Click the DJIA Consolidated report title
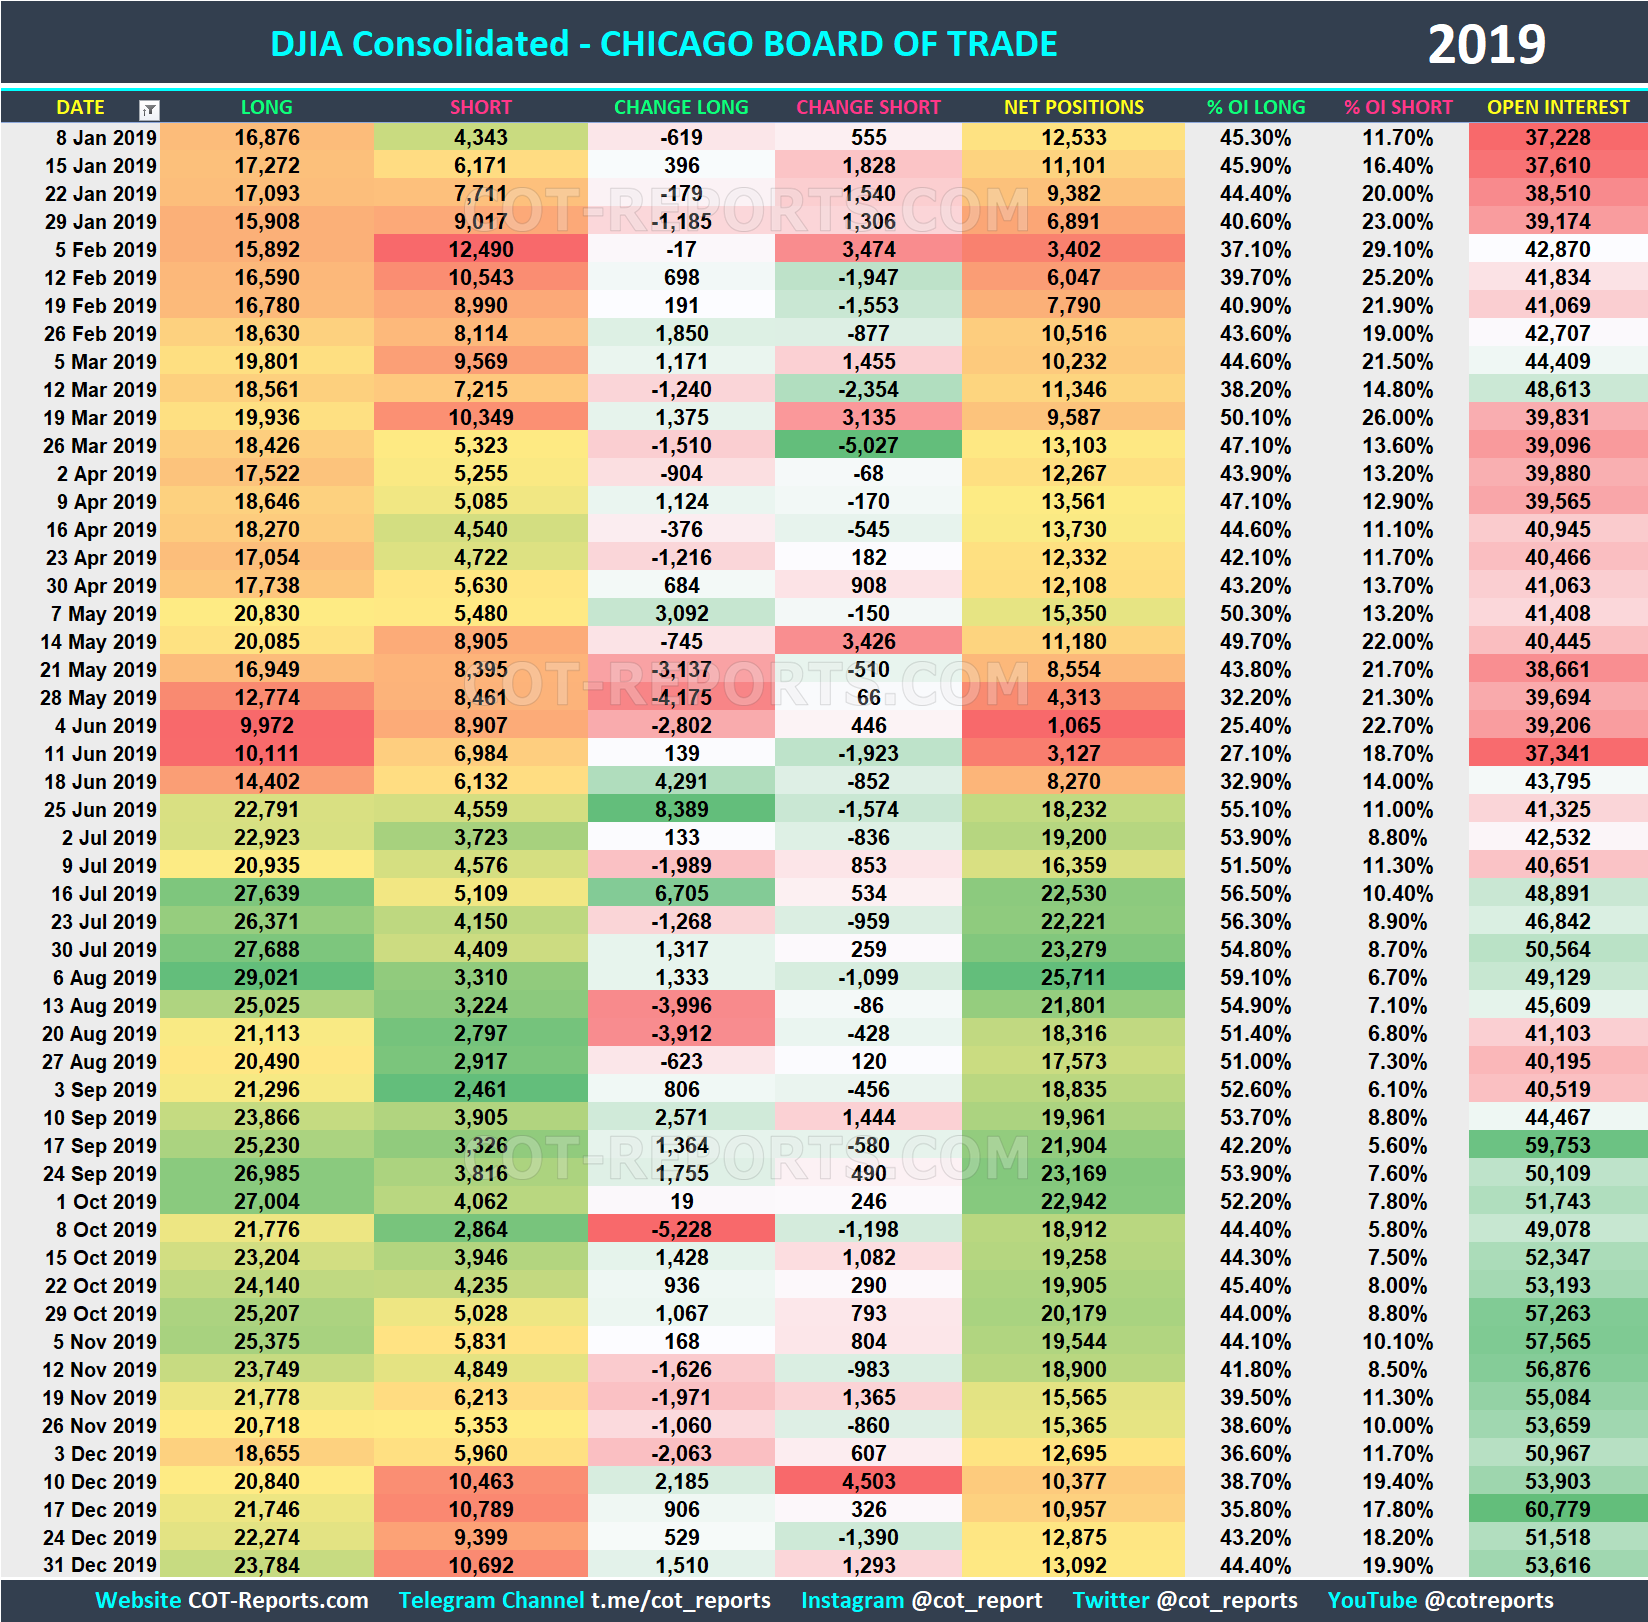Viewport: 1648px width, 1622px height. point(664,42)
